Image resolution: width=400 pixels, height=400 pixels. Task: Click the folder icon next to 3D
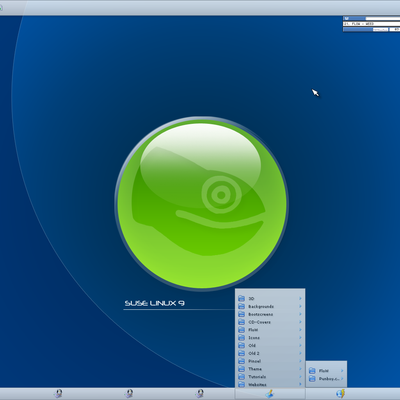pos(242,298)
